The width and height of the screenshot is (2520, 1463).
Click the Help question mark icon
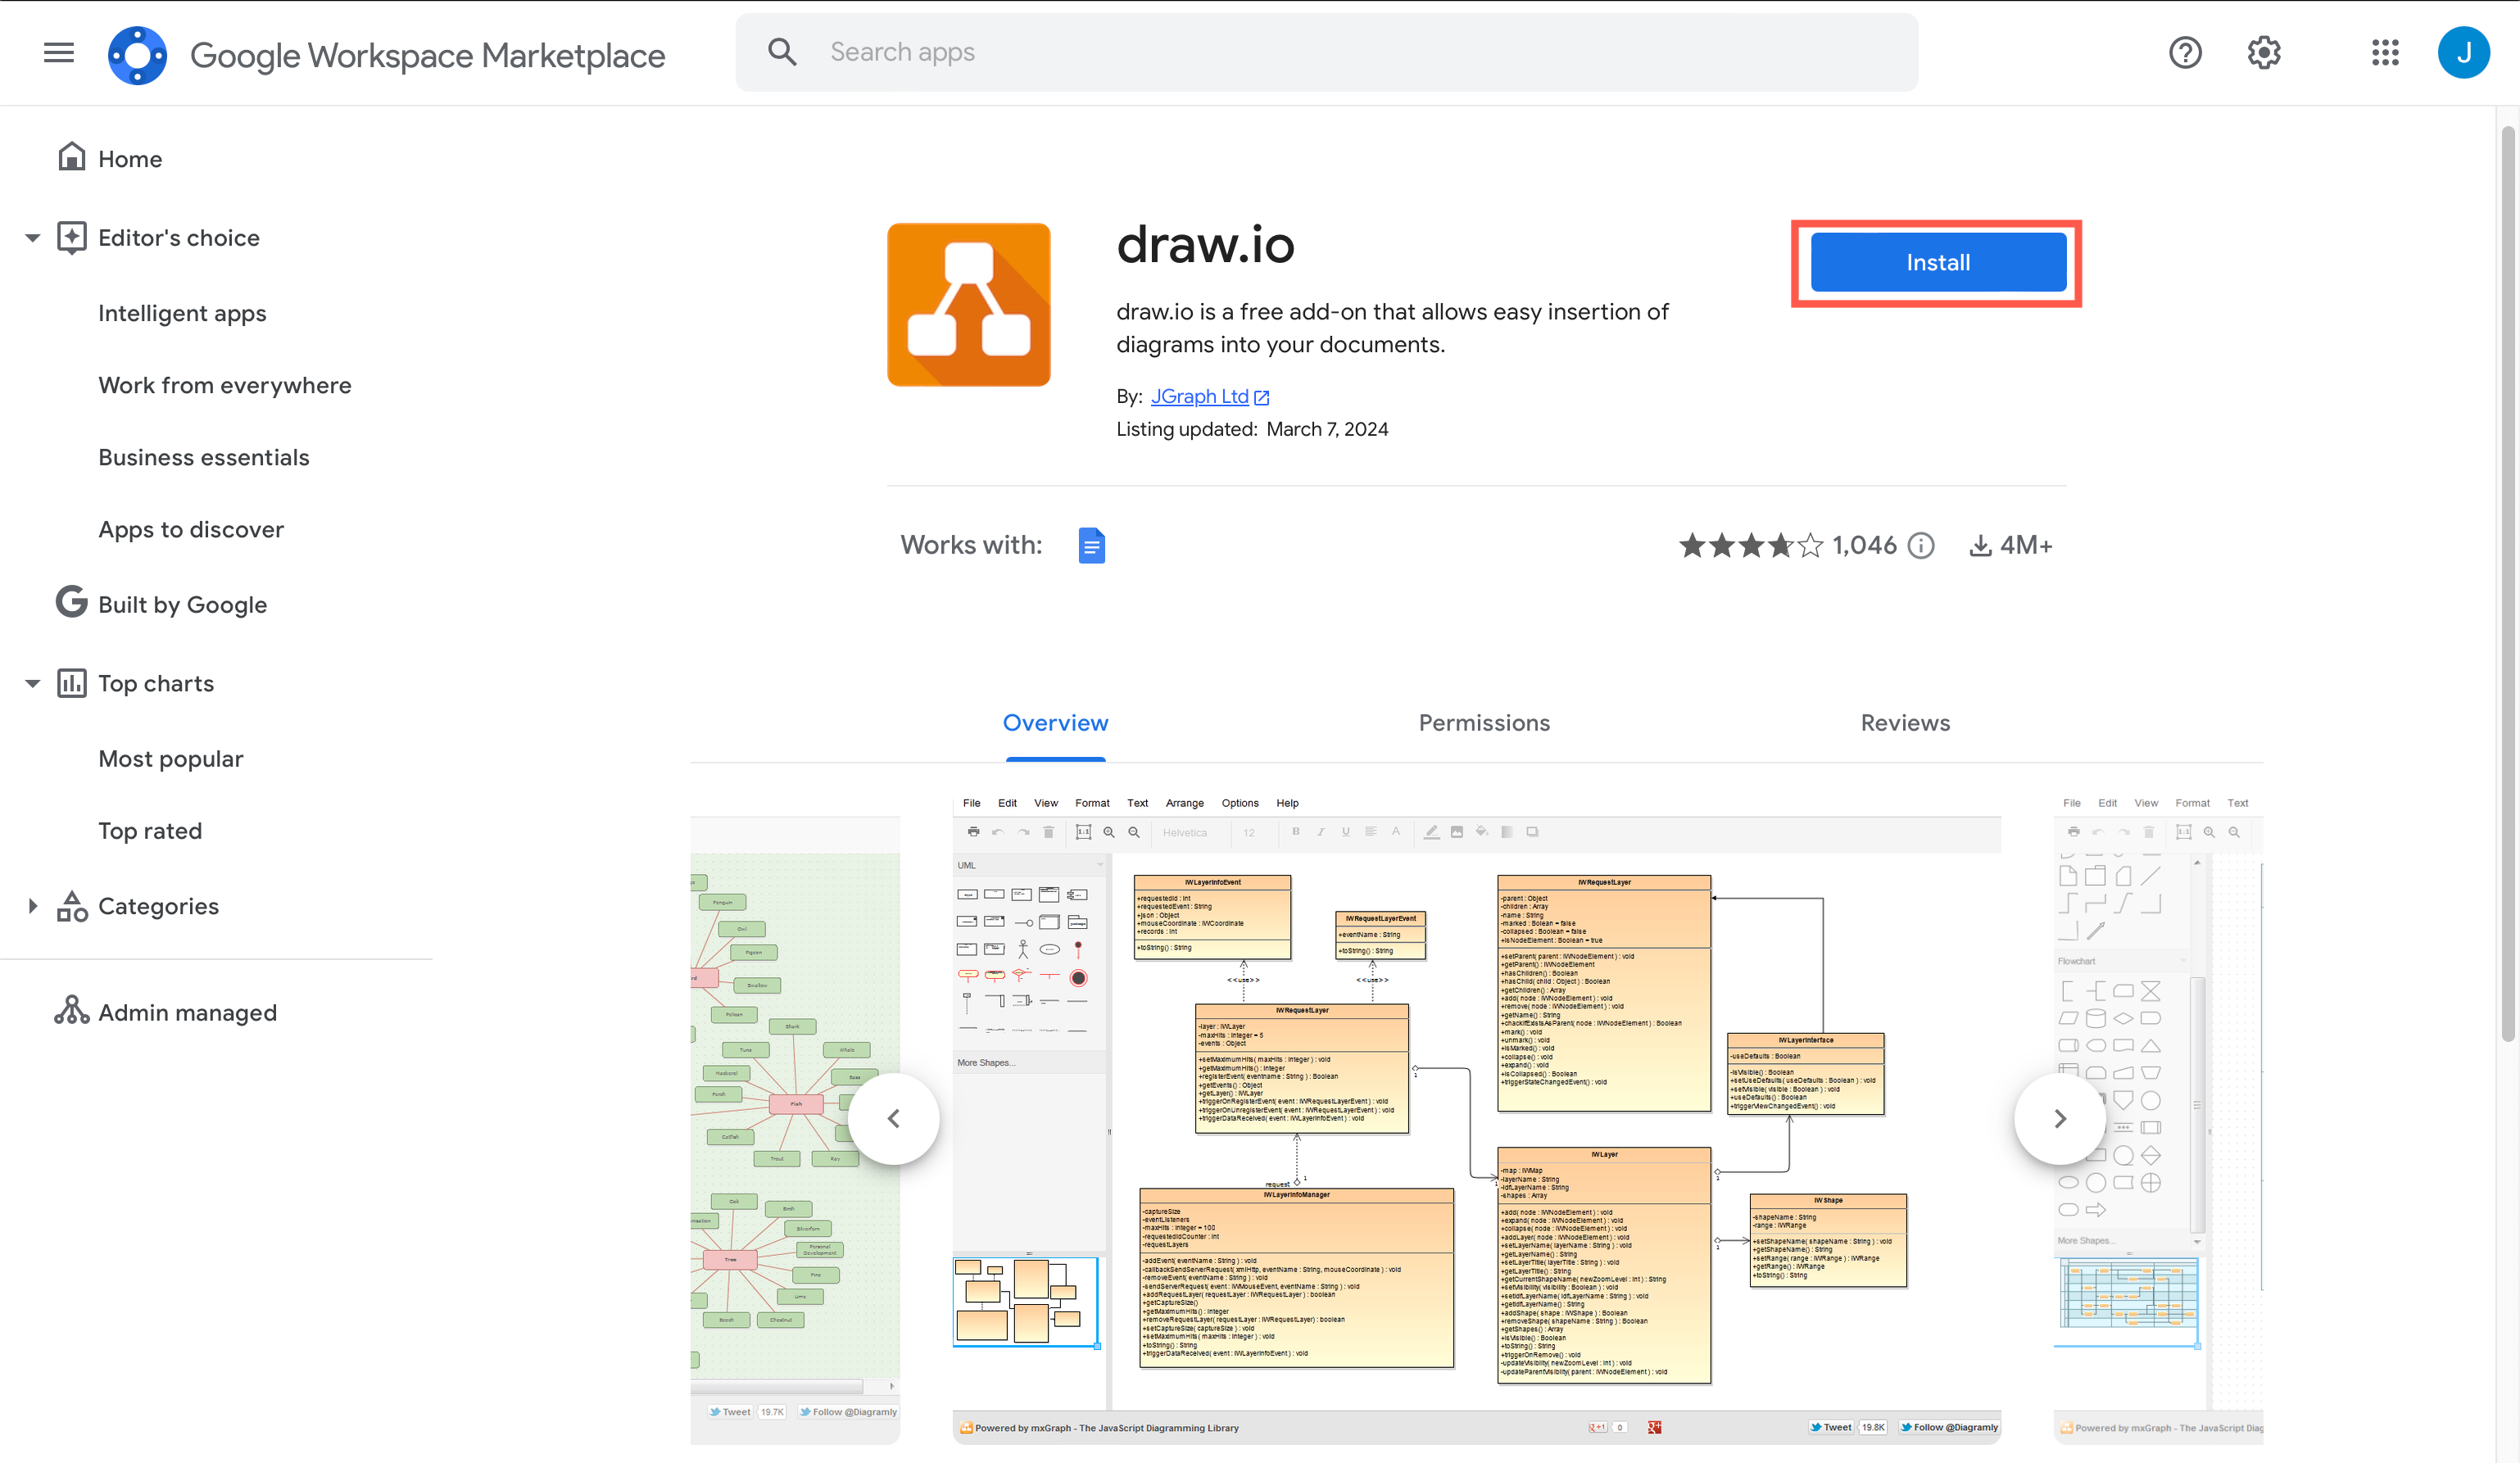point(2186,51)
